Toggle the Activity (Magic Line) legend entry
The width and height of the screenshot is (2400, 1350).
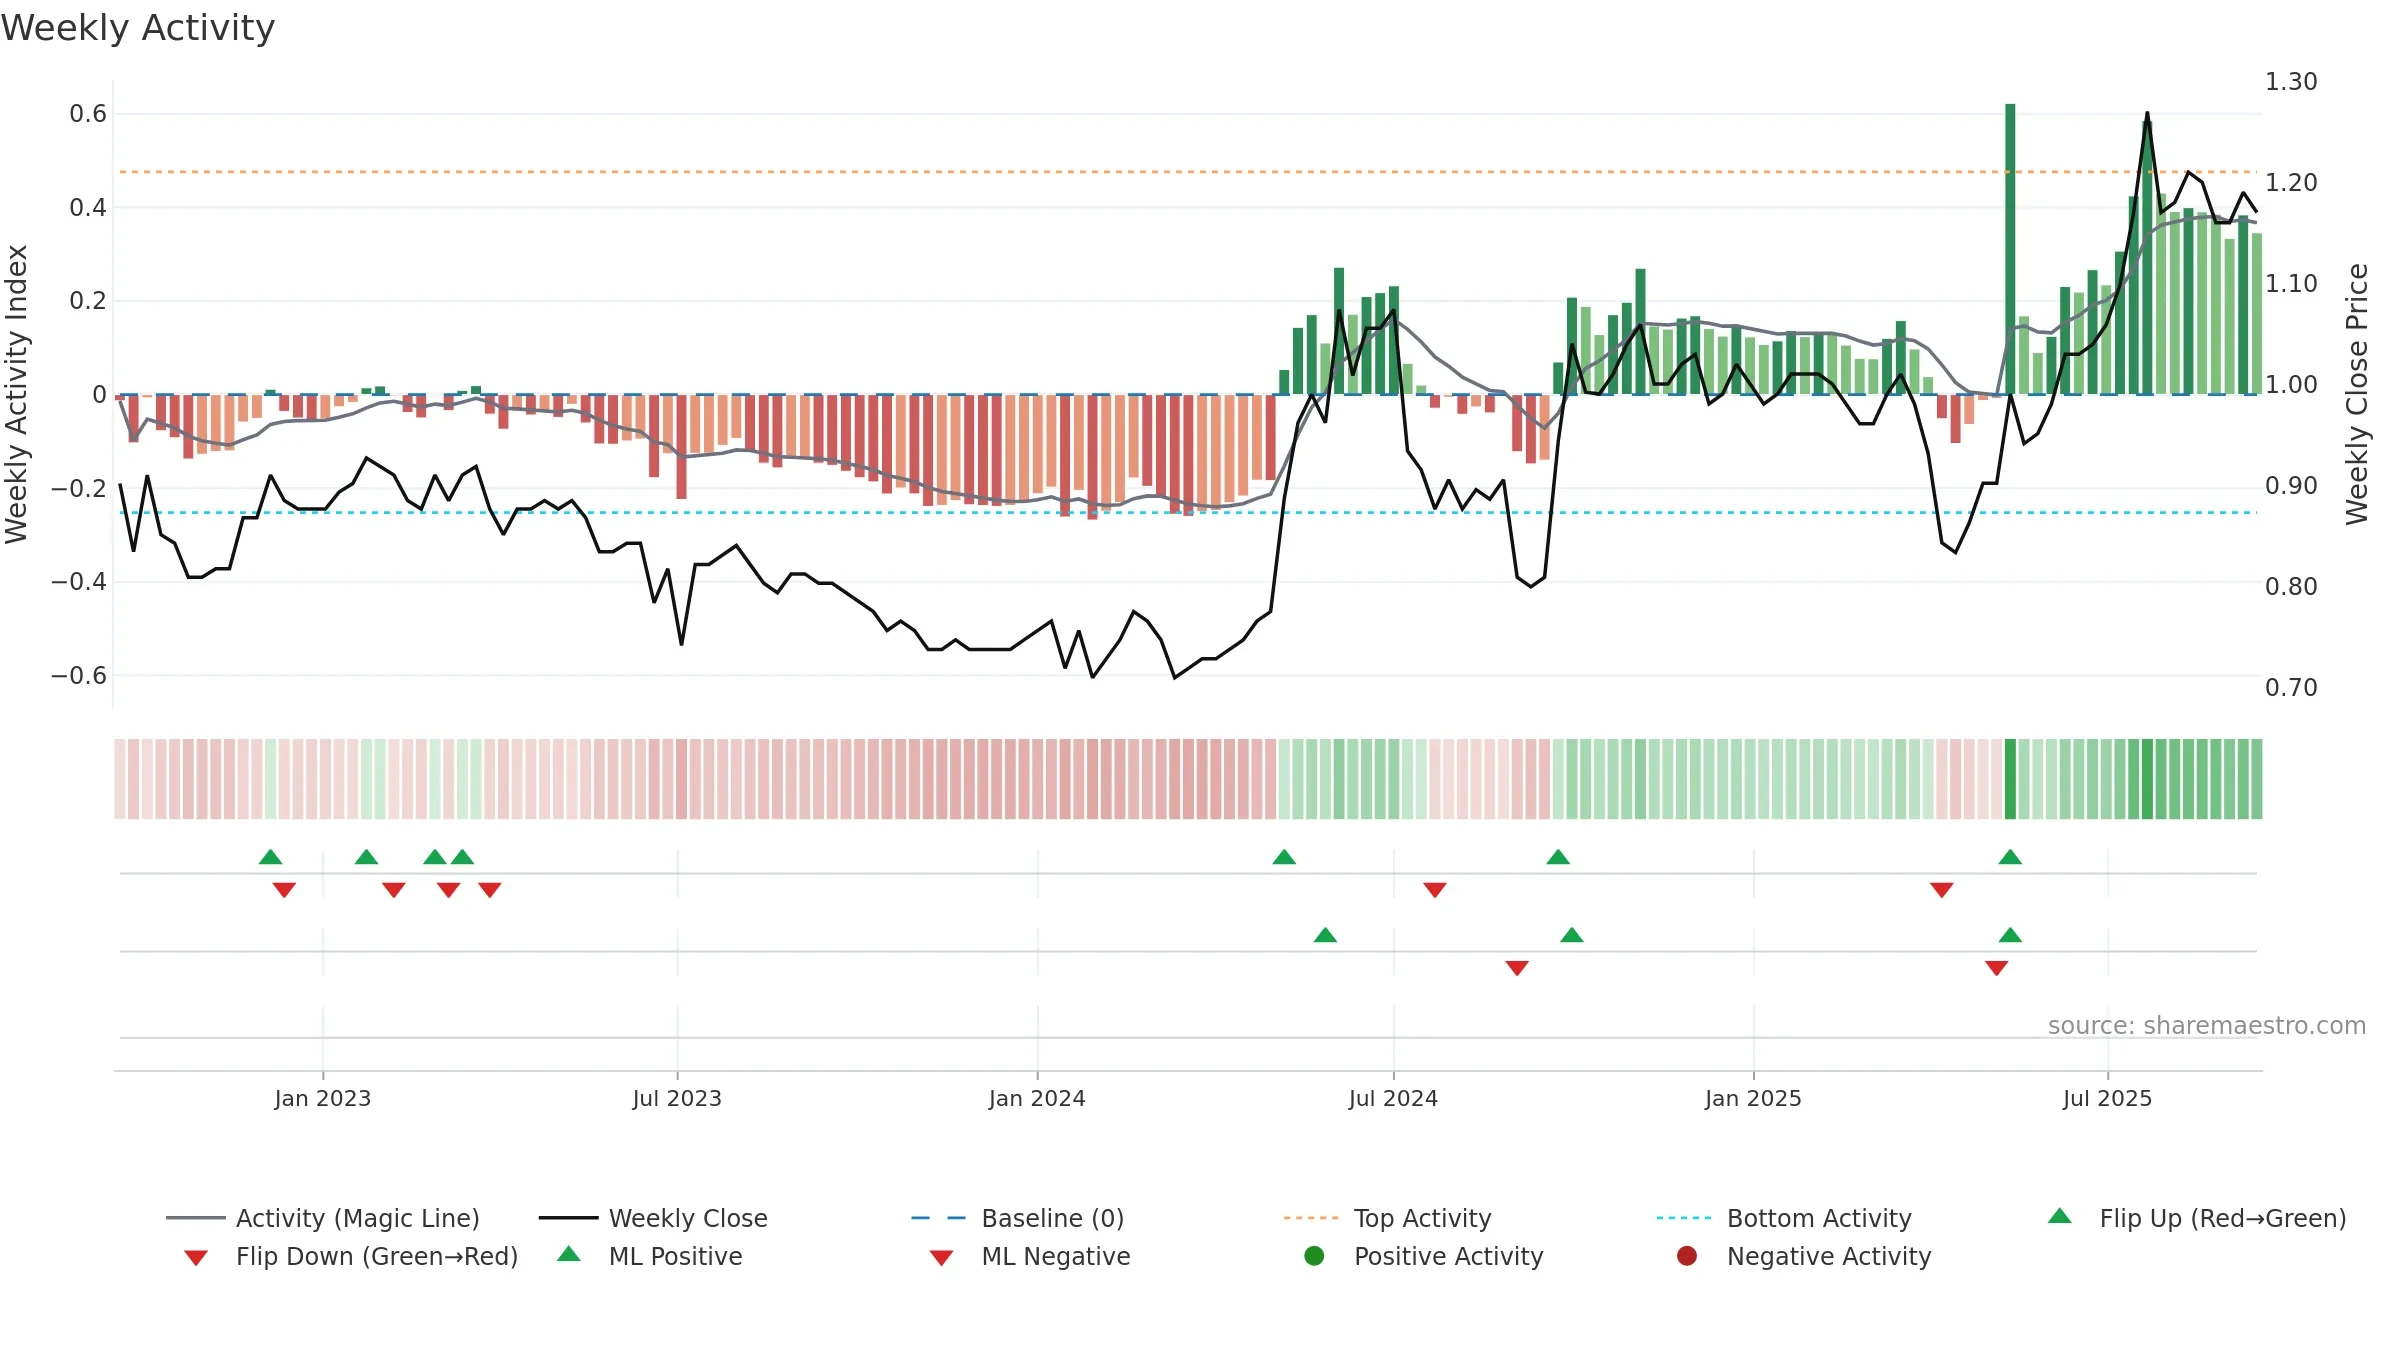(x=323, y=1218)
